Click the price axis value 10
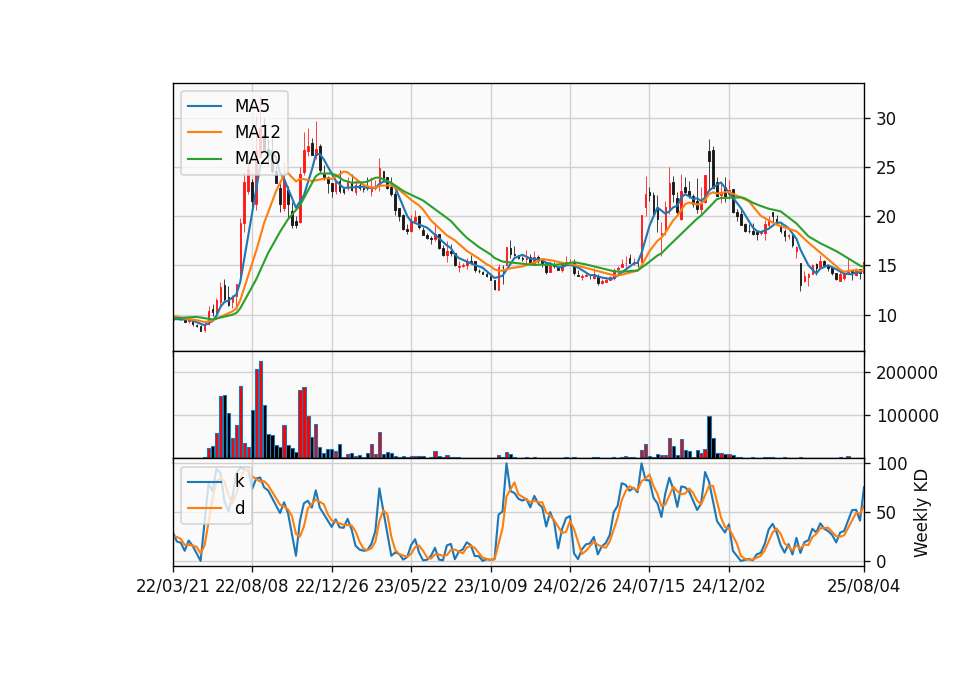Image resolution: width=960 pixels, height=690 pixels. (886, 315)
